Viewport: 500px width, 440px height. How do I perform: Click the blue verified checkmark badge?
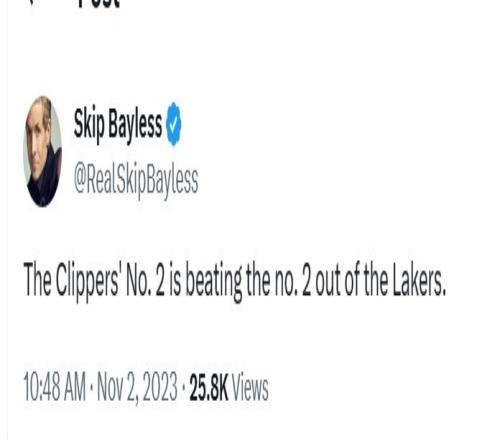(x=174, y=124)
